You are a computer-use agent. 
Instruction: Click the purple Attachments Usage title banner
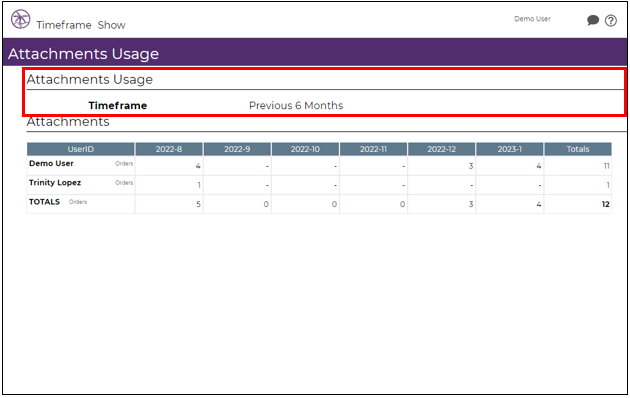315,52
